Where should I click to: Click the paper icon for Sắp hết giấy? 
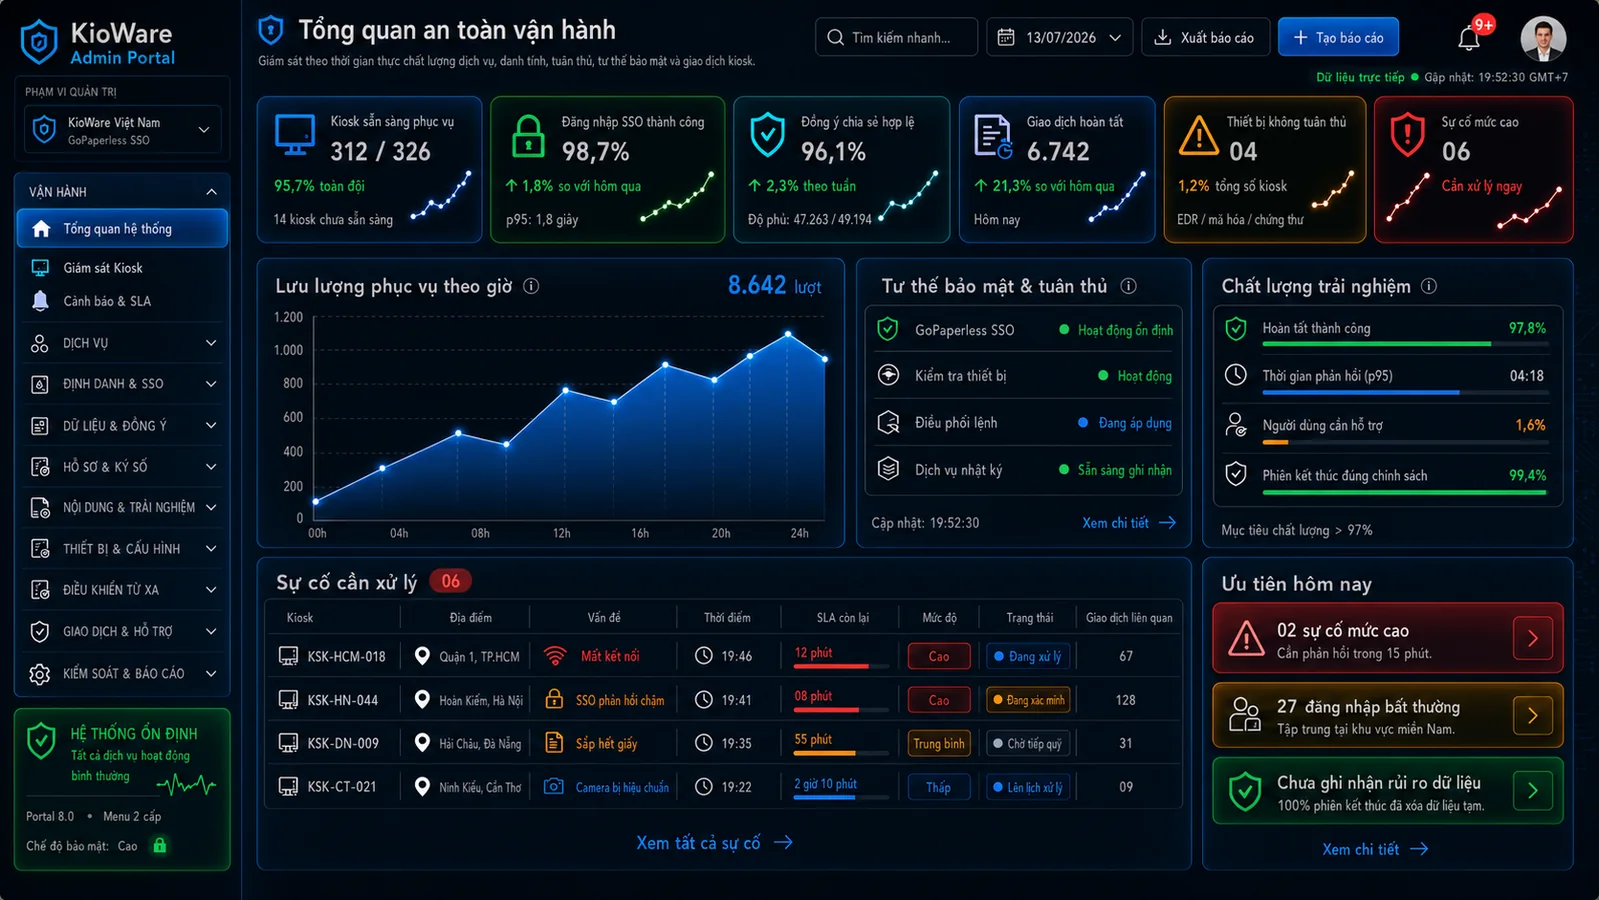pos(554,742)
